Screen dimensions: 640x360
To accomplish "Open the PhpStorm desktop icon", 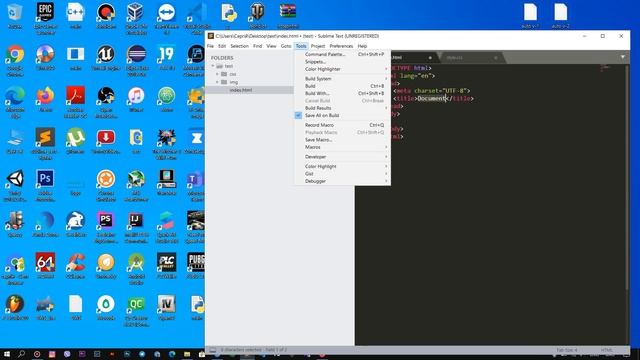I will [106, 227].
